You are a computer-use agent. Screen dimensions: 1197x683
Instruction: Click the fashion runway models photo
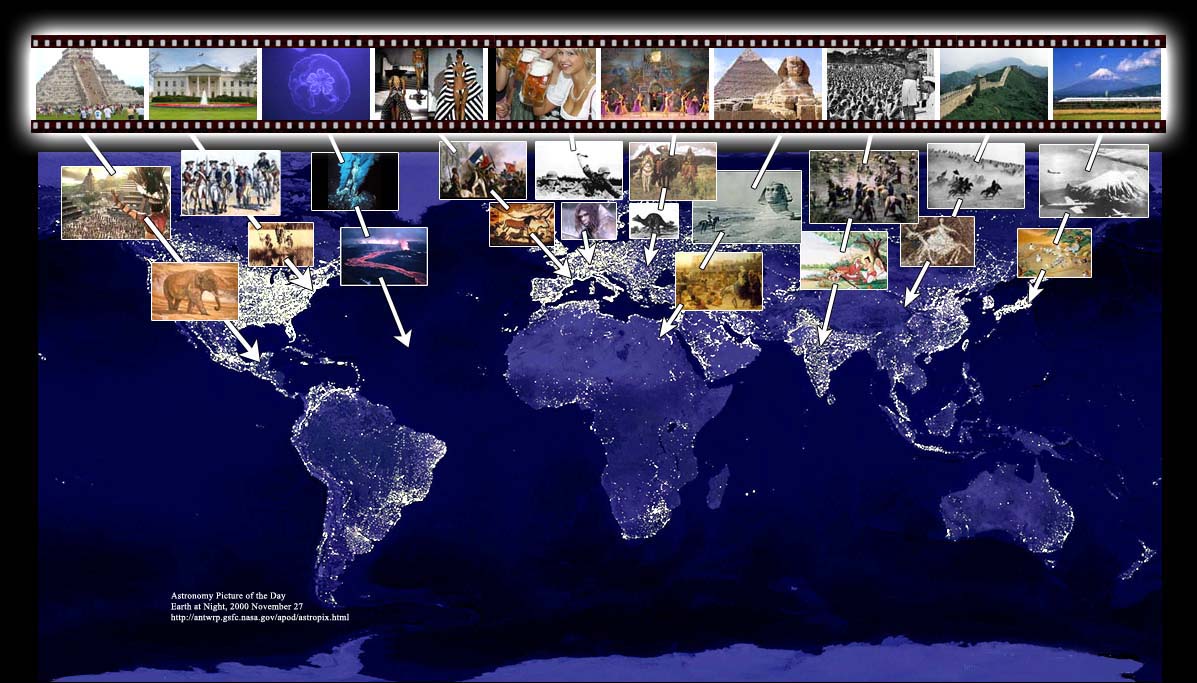tap(428, 83)
